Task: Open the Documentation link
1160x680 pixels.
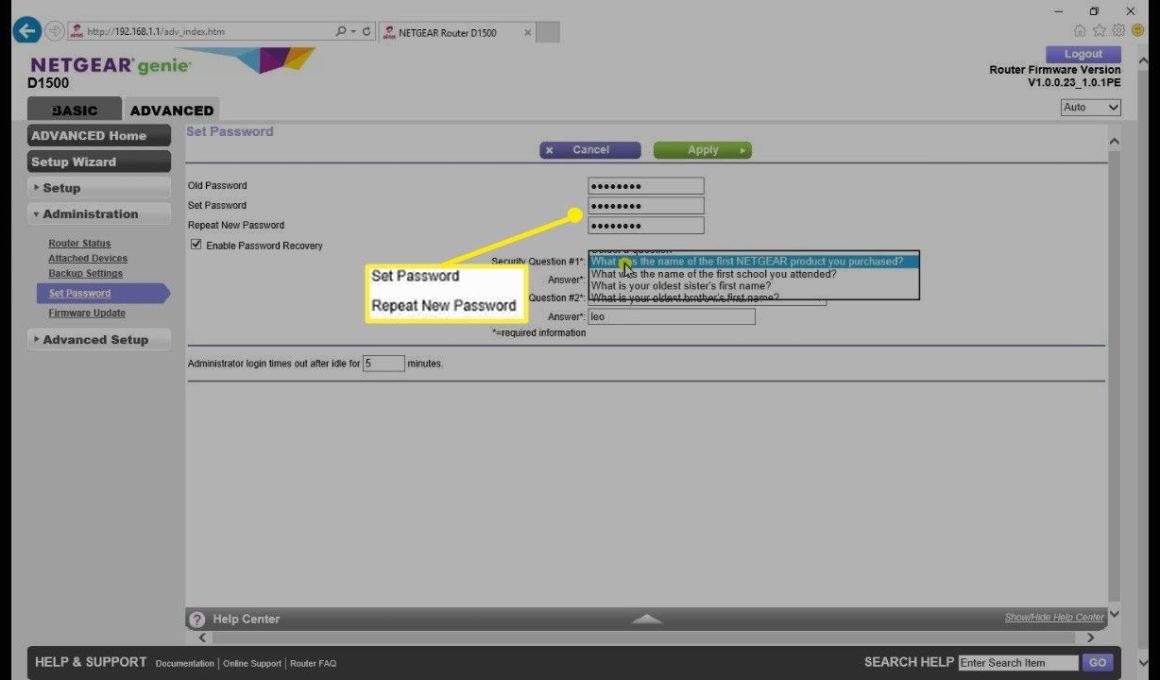Action: tap(185, 664)
